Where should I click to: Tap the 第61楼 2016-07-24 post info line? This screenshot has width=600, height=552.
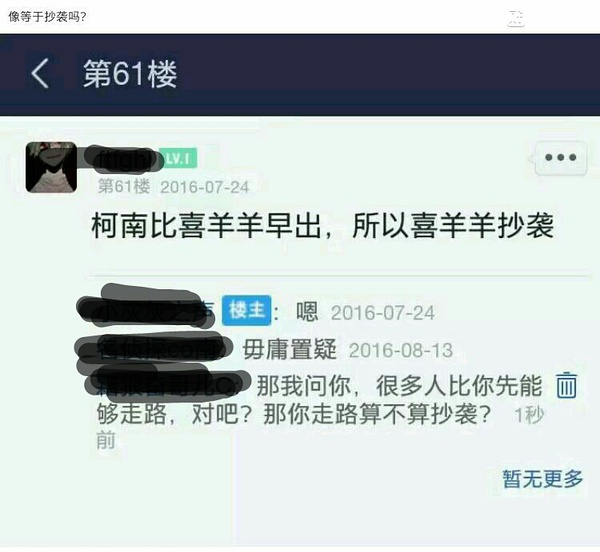pyautogui.click(x=173, y=187)
